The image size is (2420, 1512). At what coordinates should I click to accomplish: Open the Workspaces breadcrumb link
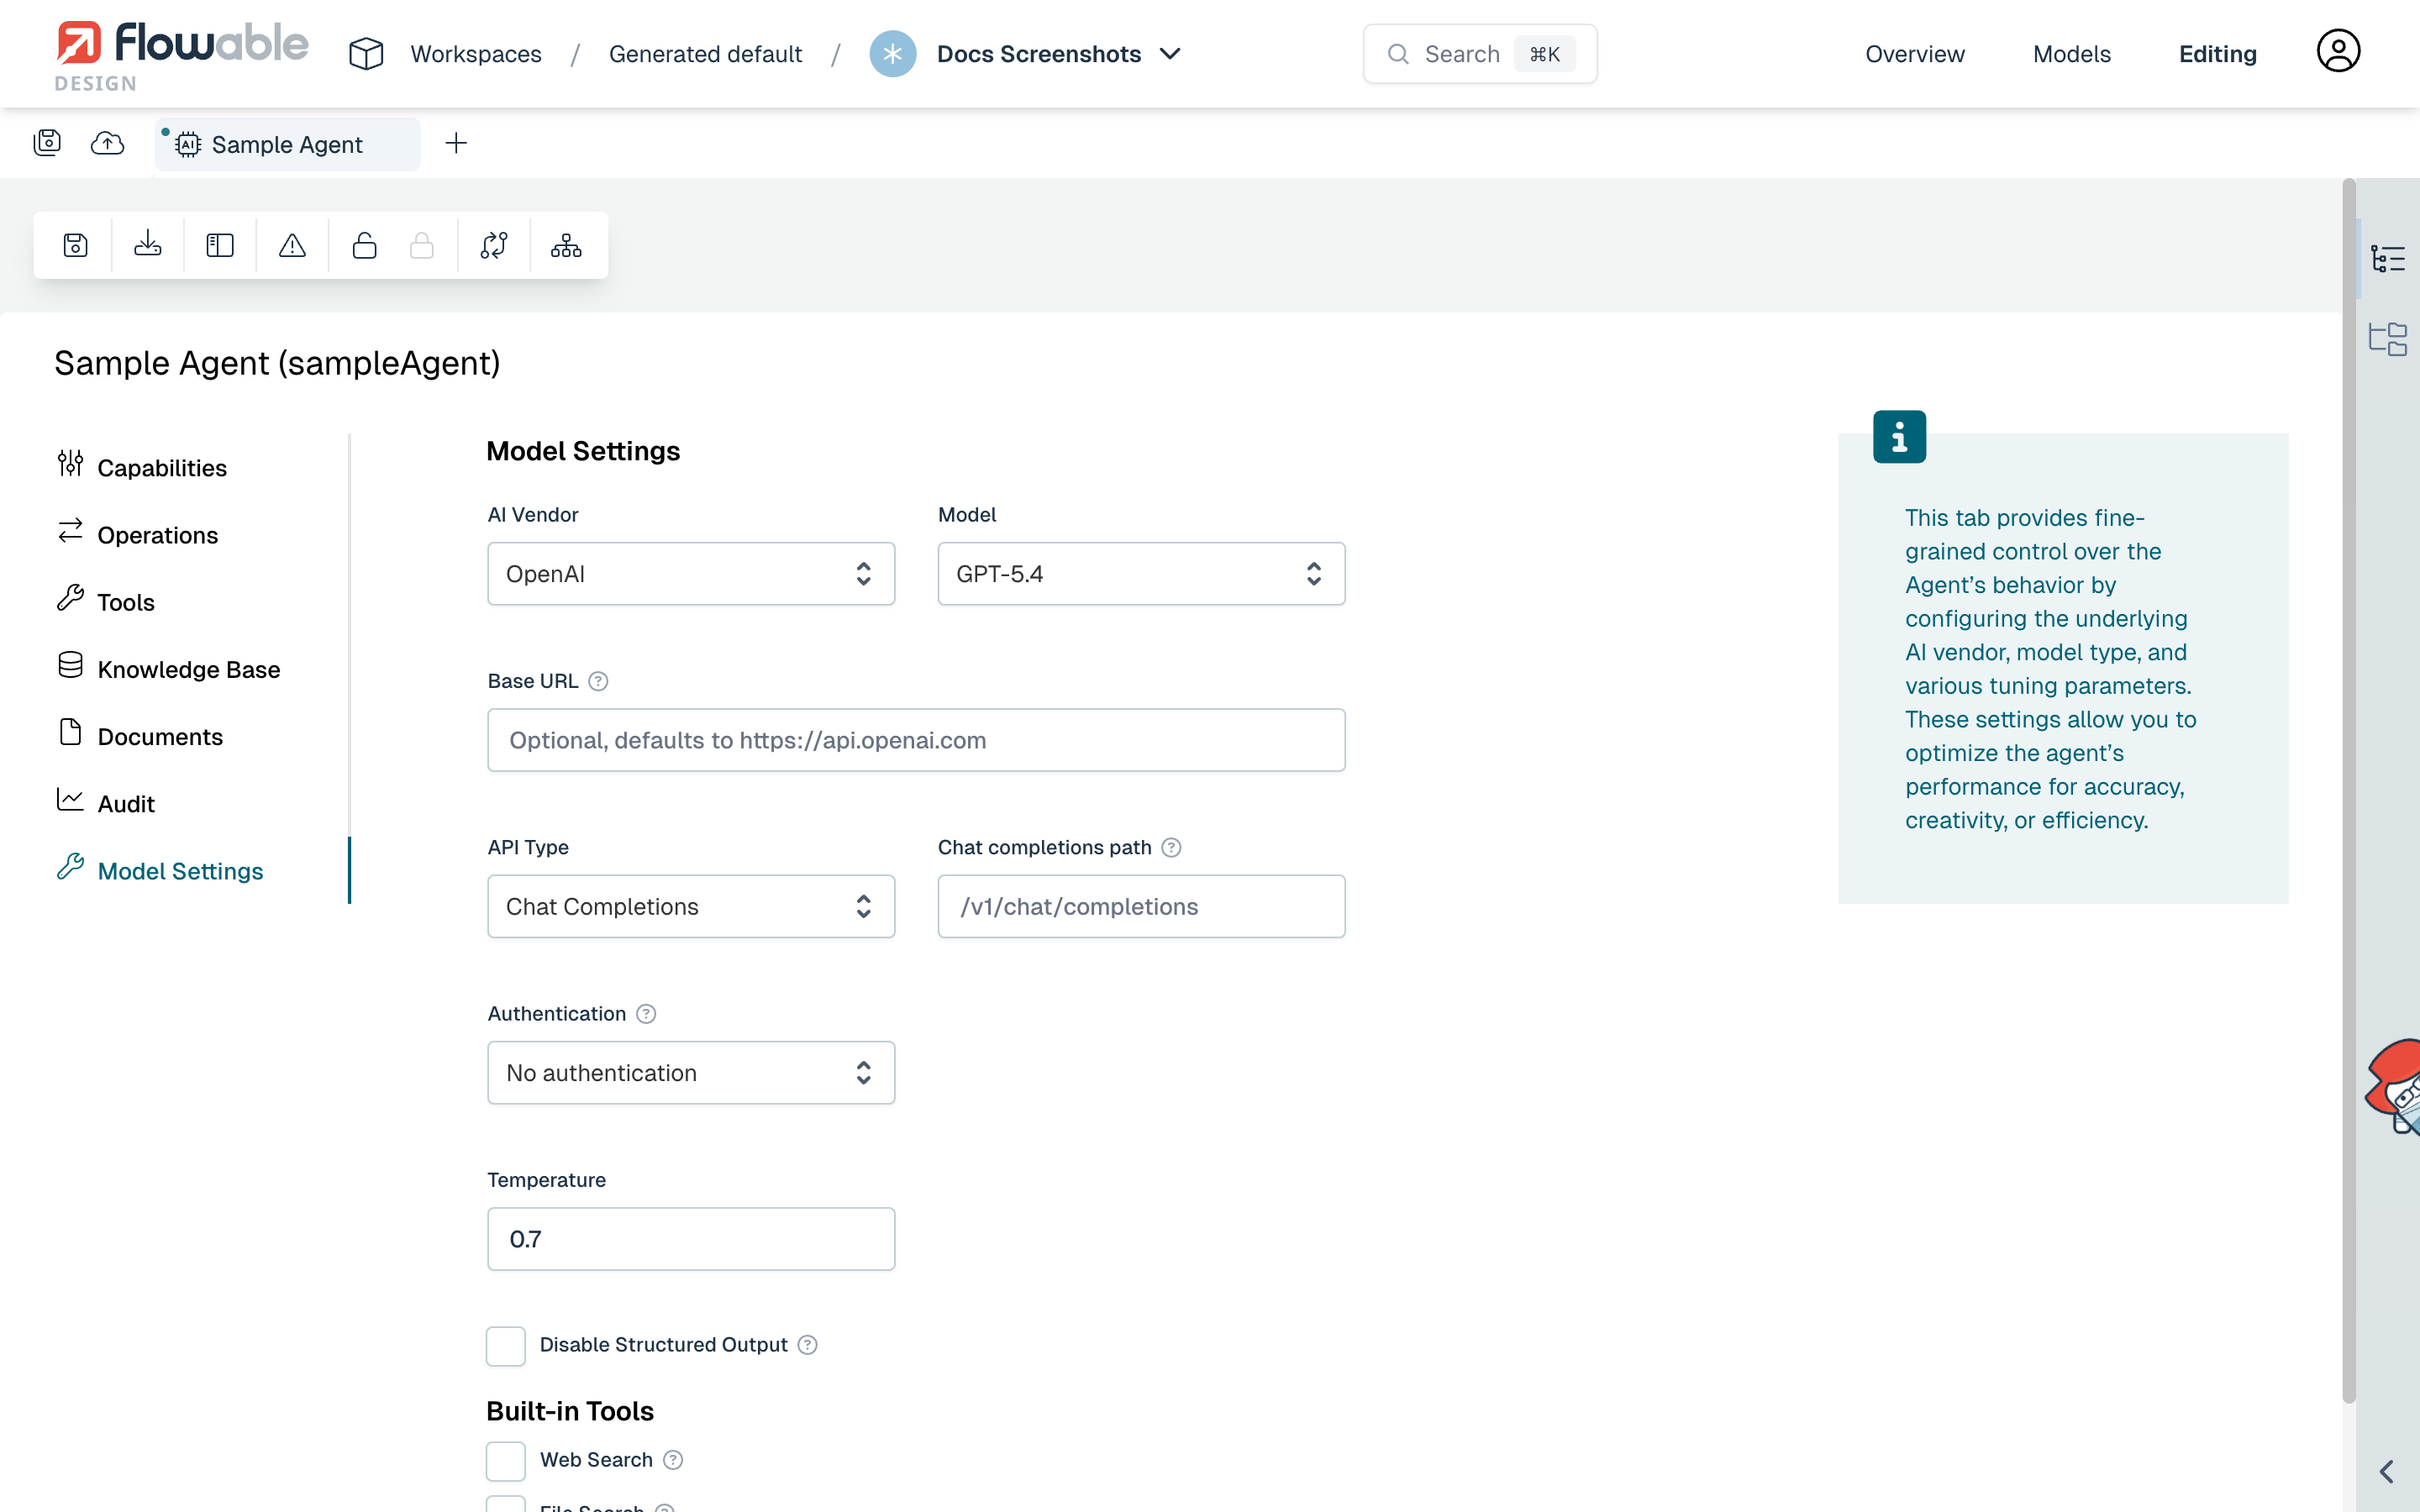476,54
